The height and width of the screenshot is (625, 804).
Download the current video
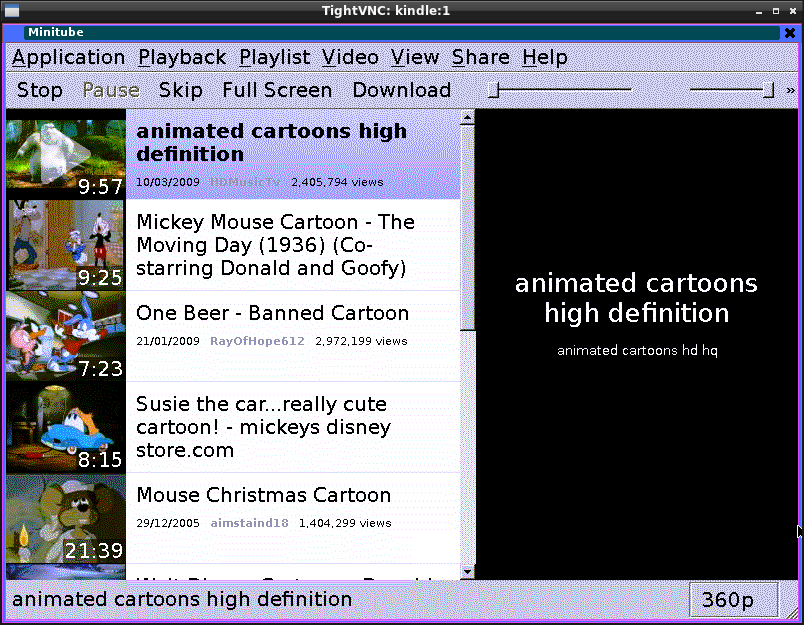pos(401,90)
